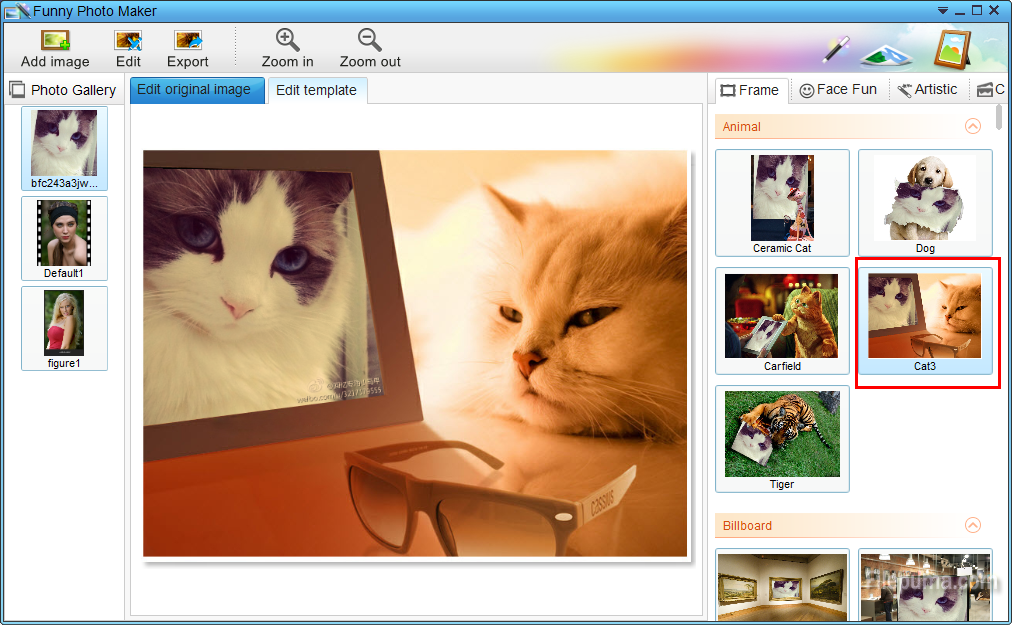Image resolution: width=1012 pixels, height=625 pixels.
Task: Open the title bar dropdown arrow menu
Action: [x=941, y=10]
